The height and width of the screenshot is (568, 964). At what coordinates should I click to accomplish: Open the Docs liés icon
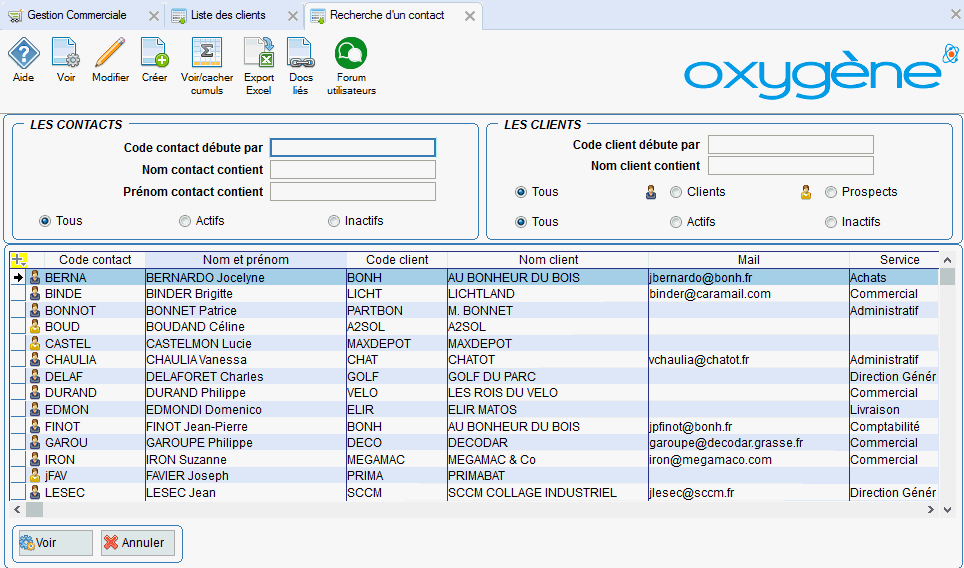(x=301, y=53)
